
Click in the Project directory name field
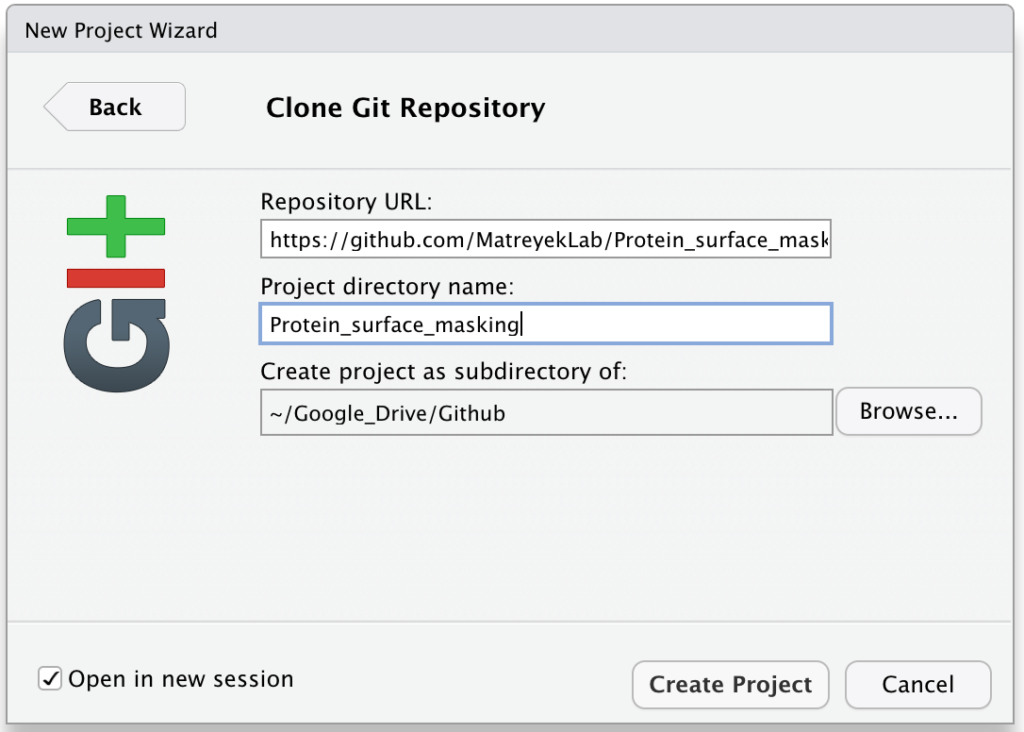546,324
